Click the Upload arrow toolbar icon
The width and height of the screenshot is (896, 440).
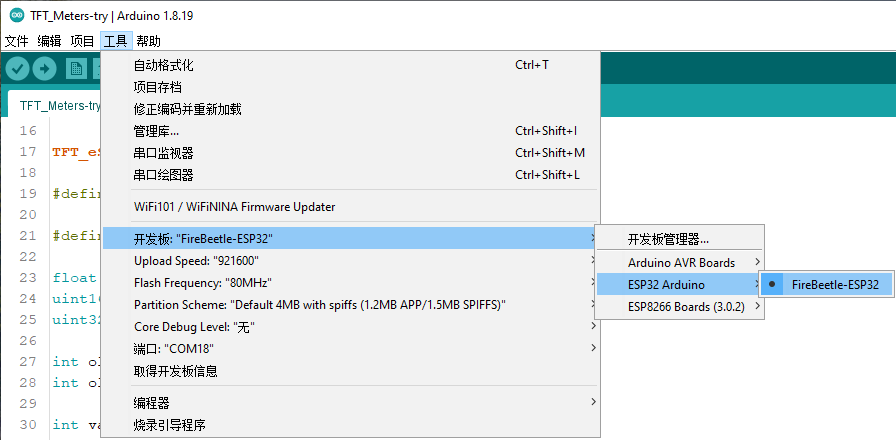click(45, 69)
